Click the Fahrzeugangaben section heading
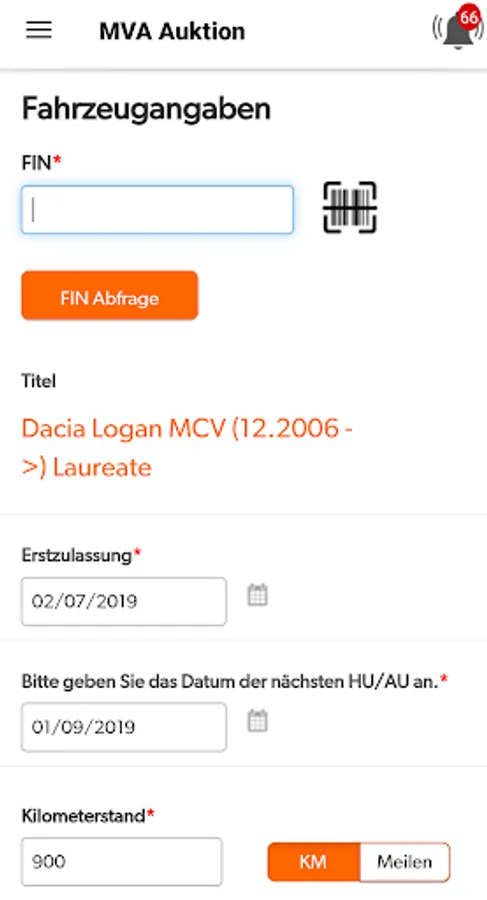The height and width of the screenshot is (900, 487). tap(146, 108)
